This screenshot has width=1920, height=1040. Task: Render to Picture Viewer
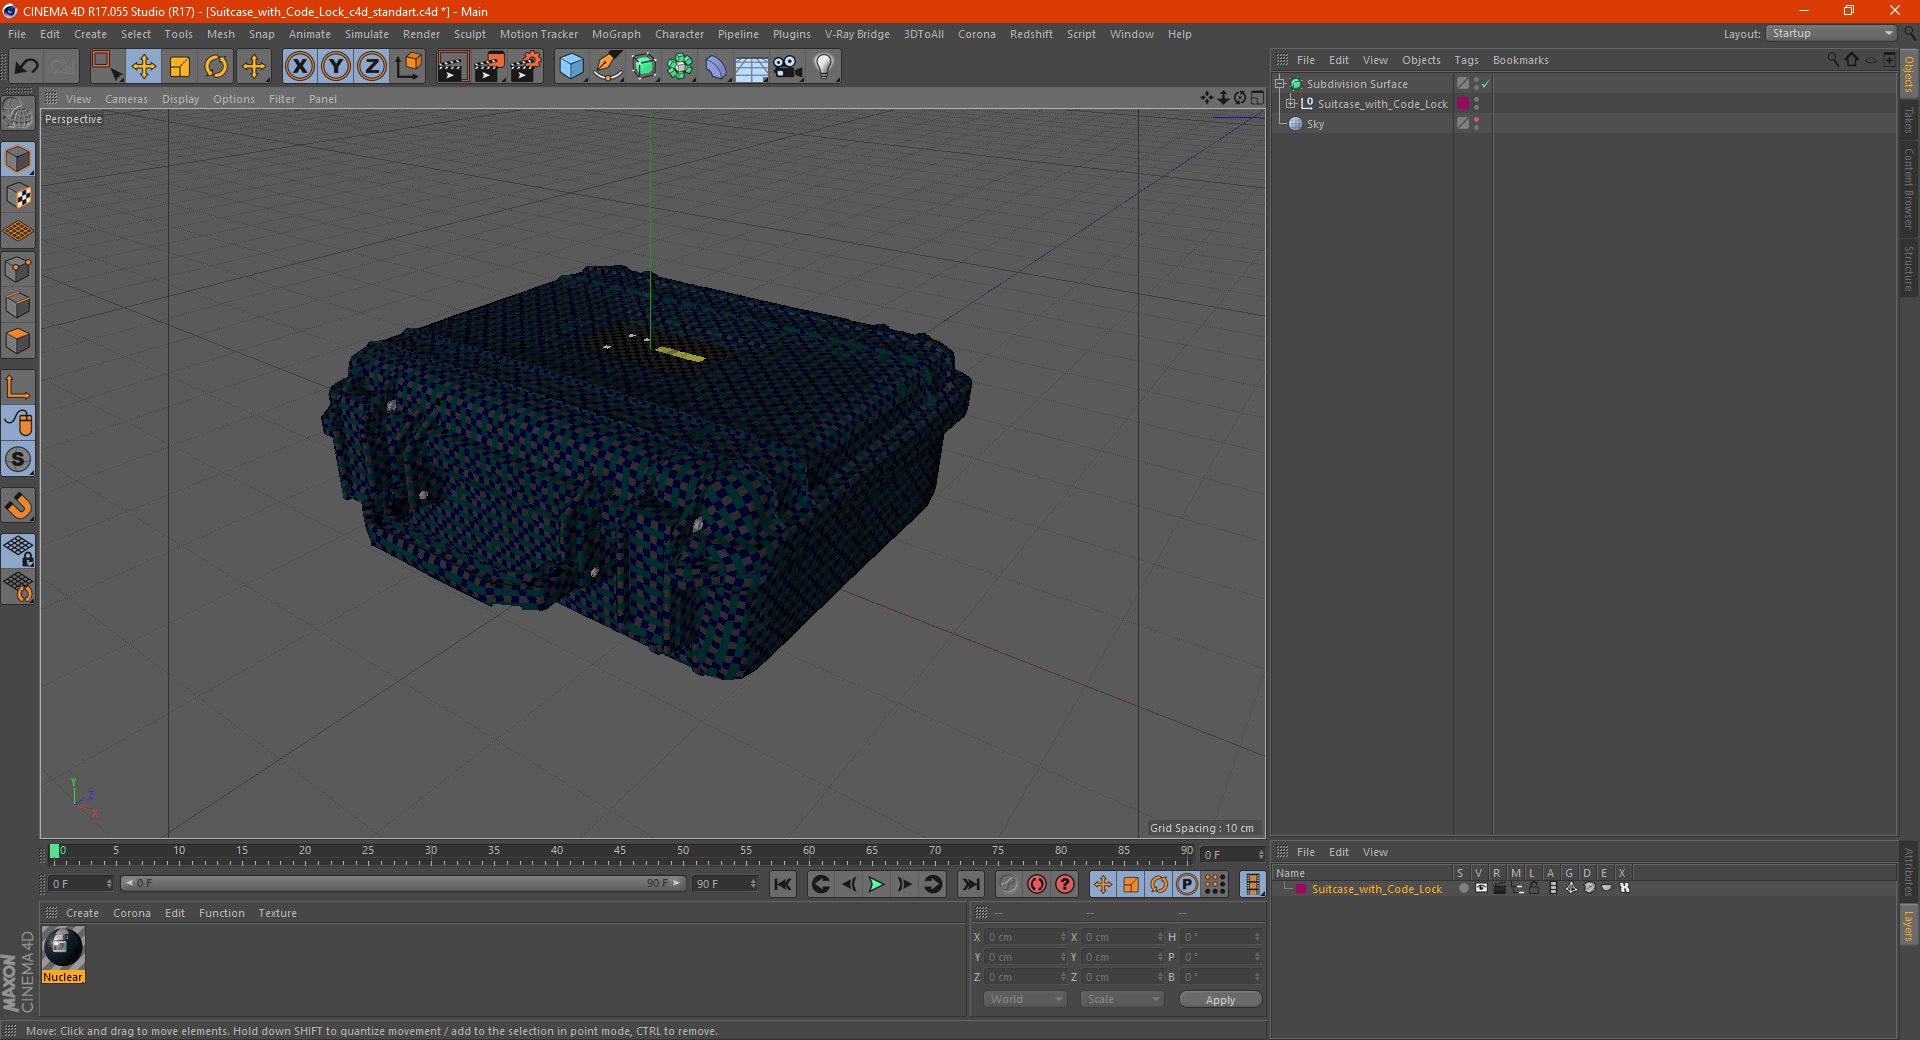coord(489,67)
